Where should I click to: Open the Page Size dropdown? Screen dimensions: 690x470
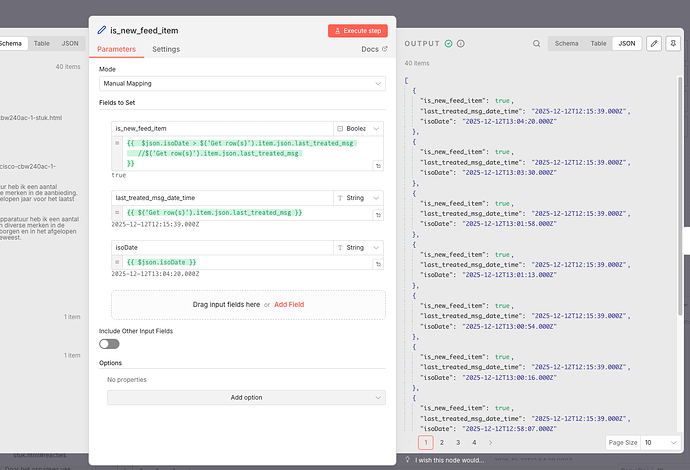661,442
